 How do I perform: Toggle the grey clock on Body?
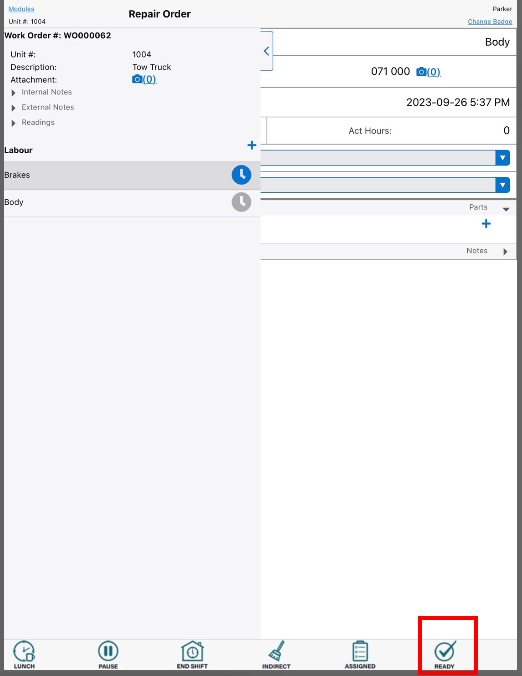click(241, 202)
